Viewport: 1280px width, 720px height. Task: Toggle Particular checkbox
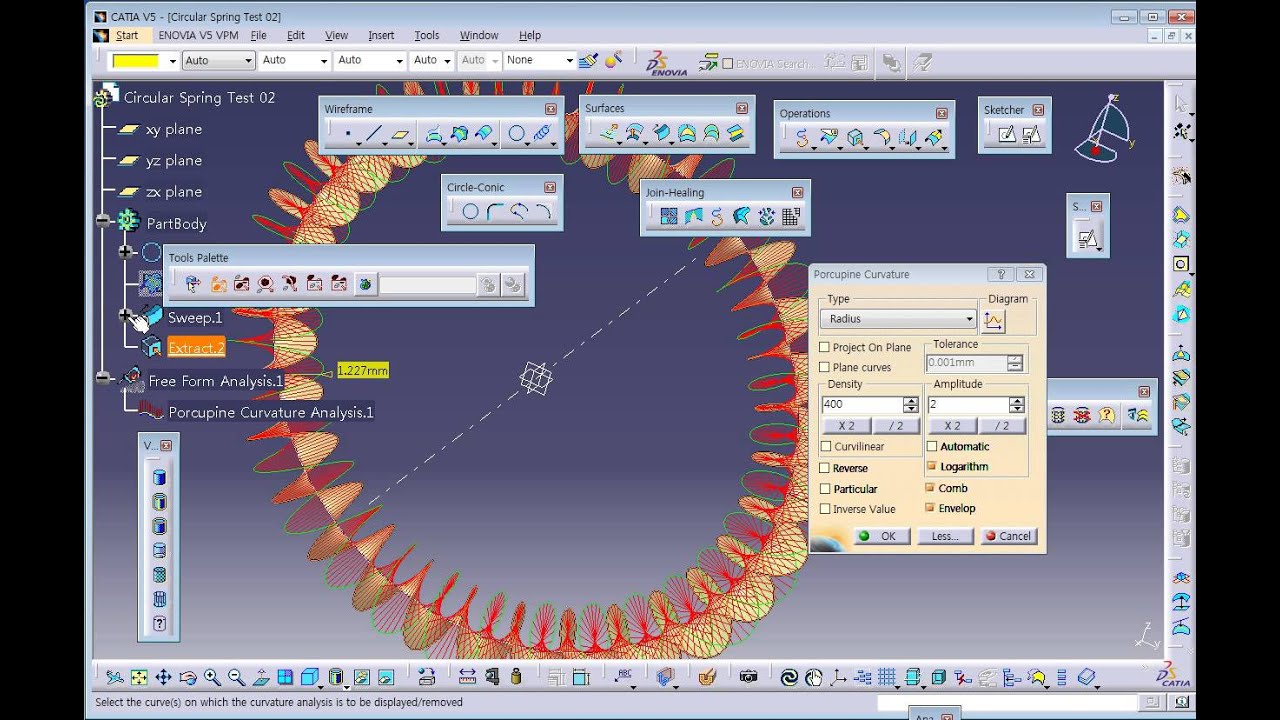coord(825,489)
